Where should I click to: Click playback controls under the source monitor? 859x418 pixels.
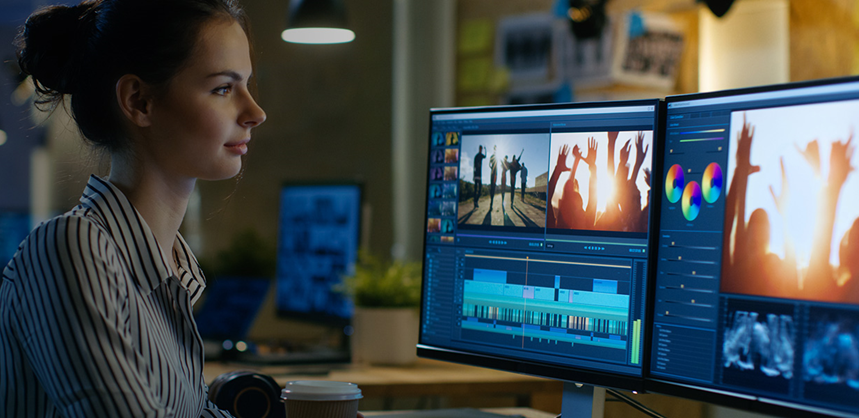point(497,242)
